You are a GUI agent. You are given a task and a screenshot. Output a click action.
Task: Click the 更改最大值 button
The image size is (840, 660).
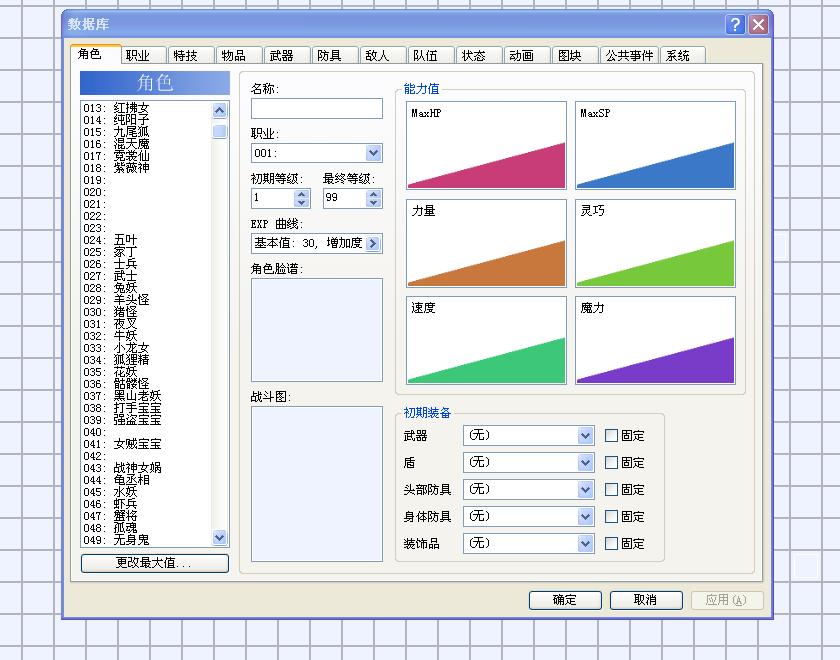tap(154, 562)
